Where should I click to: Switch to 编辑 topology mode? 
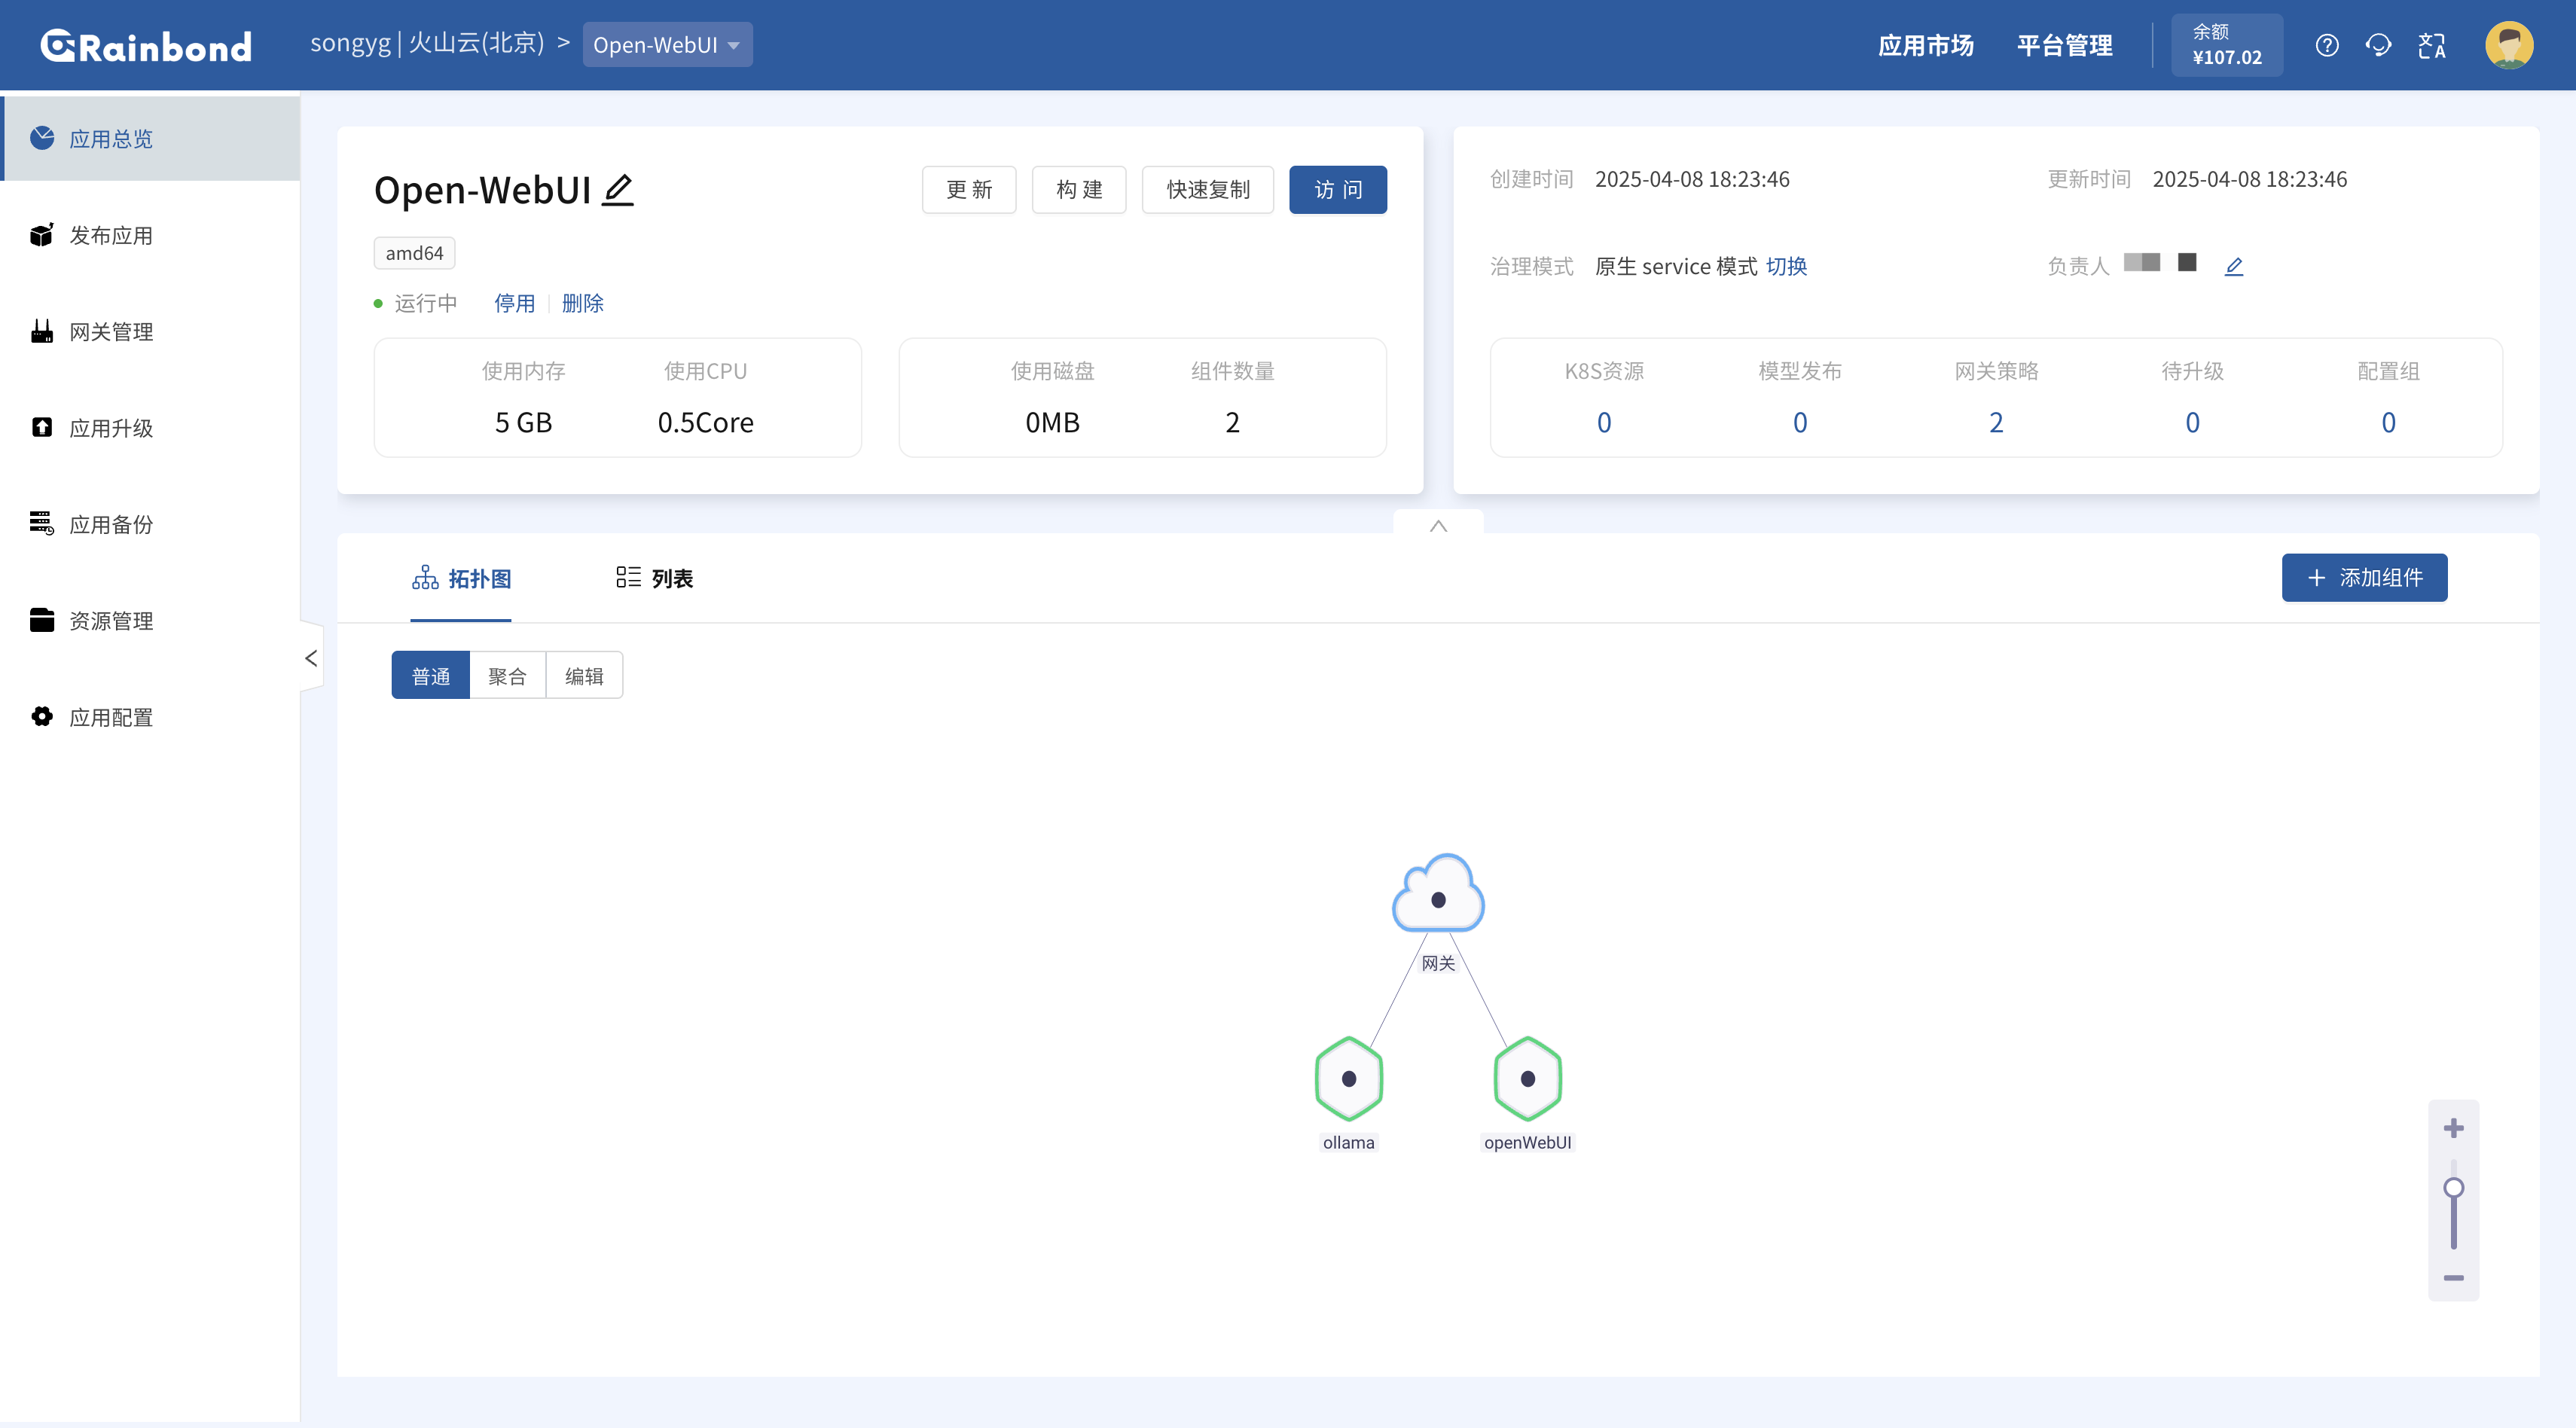click(584, 676)
